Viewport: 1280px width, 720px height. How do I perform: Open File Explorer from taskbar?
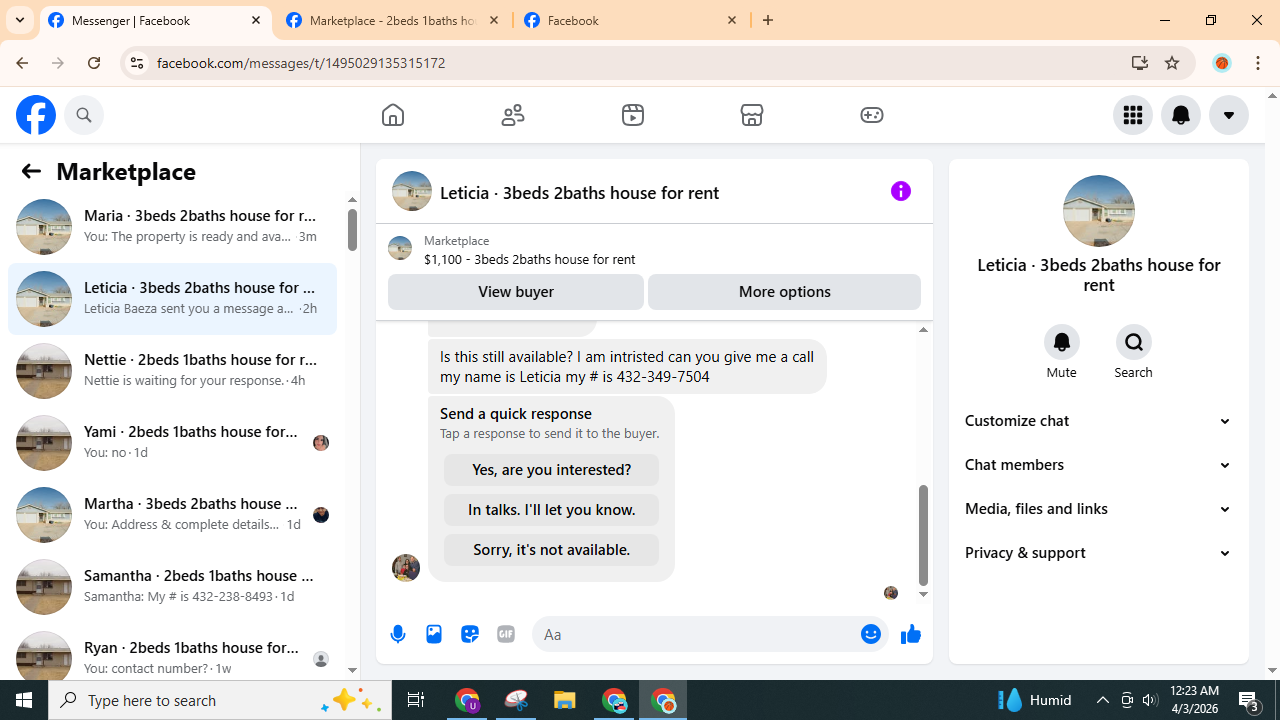[565, 700]
